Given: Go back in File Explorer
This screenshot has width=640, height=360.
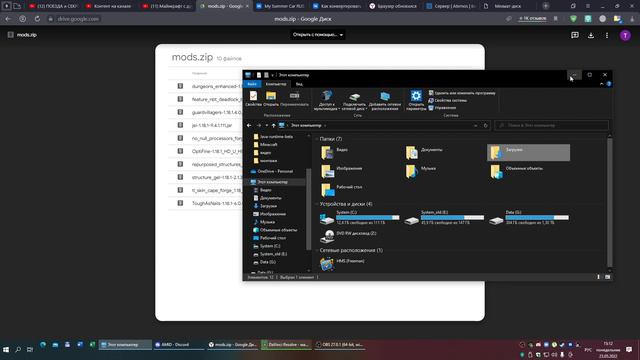Looking at the screenshot, I should [x=249, y=125].
